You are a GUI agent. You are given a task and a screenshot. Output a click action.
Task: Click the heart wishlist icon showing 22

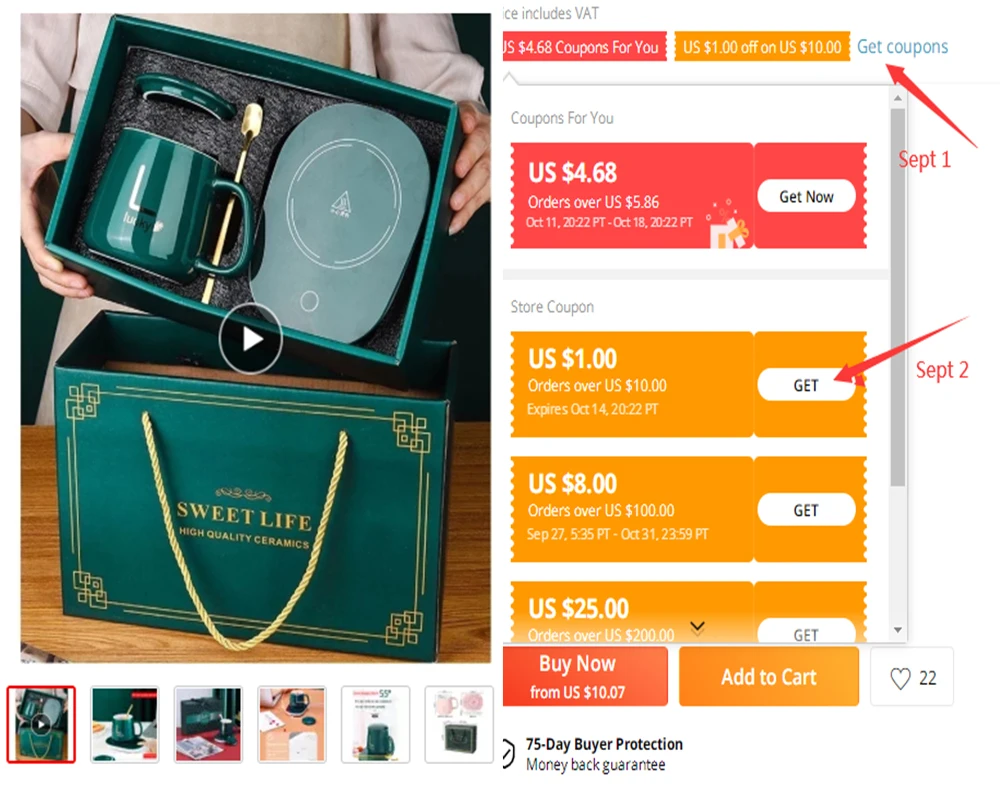click(900, 678)
